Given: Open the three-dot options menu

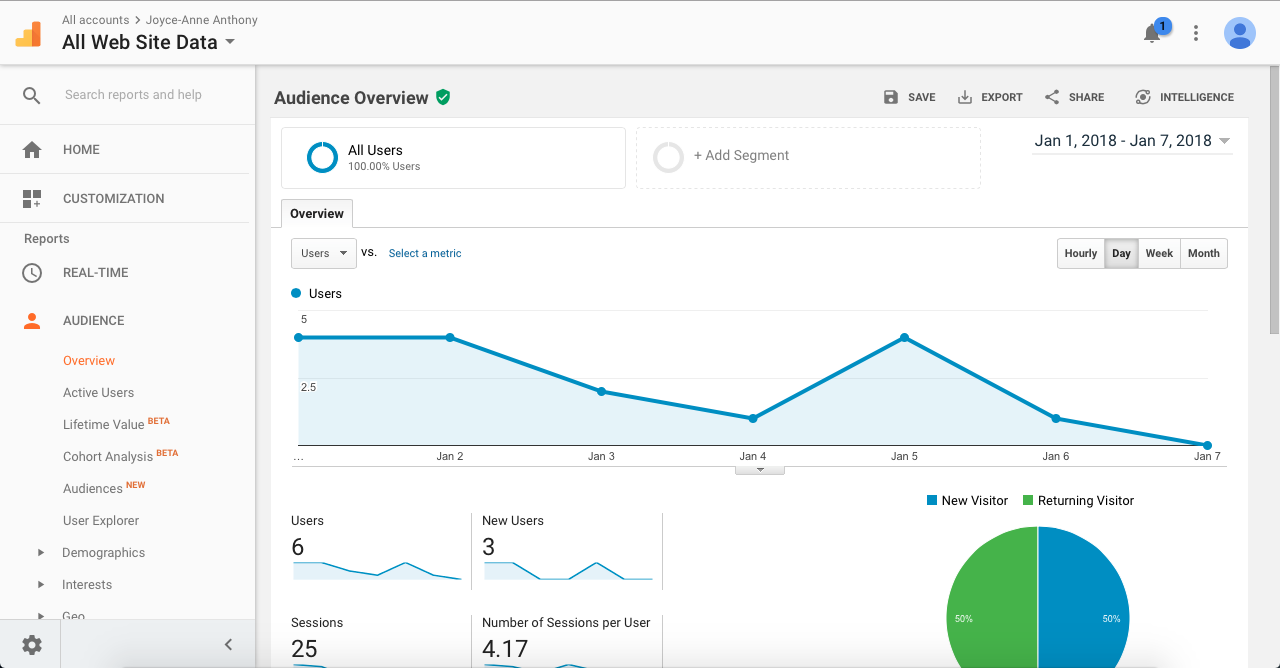Looking at the screenshot, I should (x=1196, y=33).
